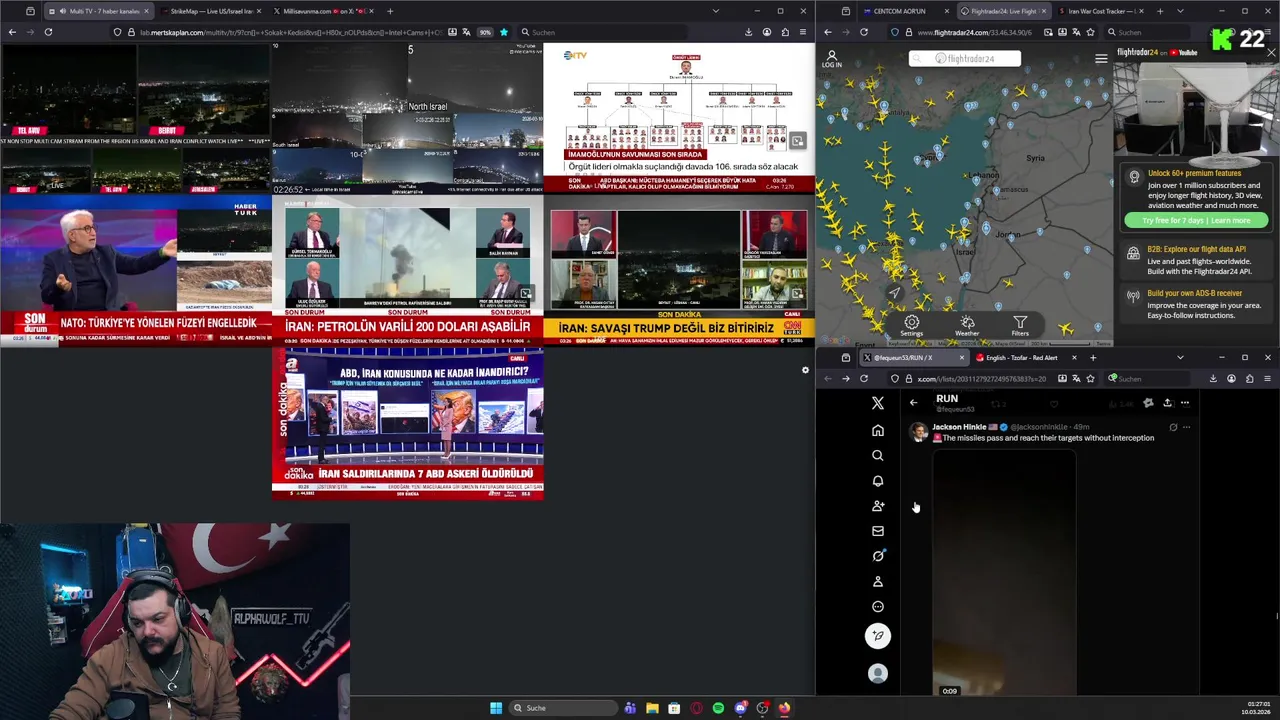The image size is (1280, 720).
Task: Reload the Multi TV browser page
Action: coord(48,32)
